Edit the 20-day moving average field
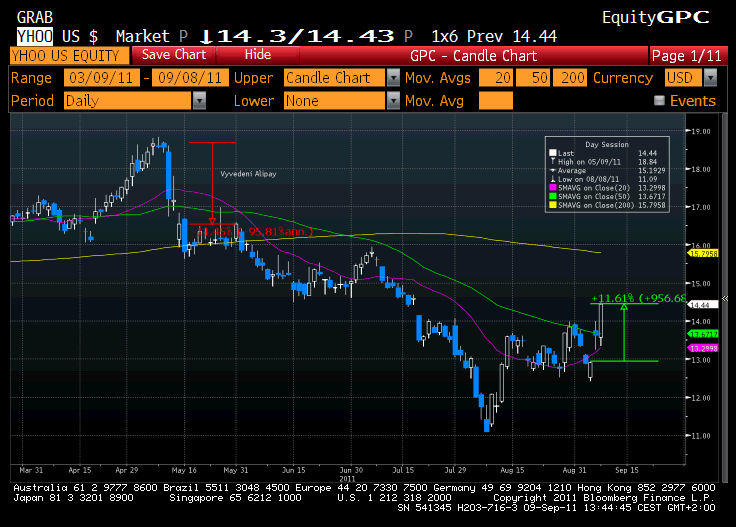 [x=496, y=78]
